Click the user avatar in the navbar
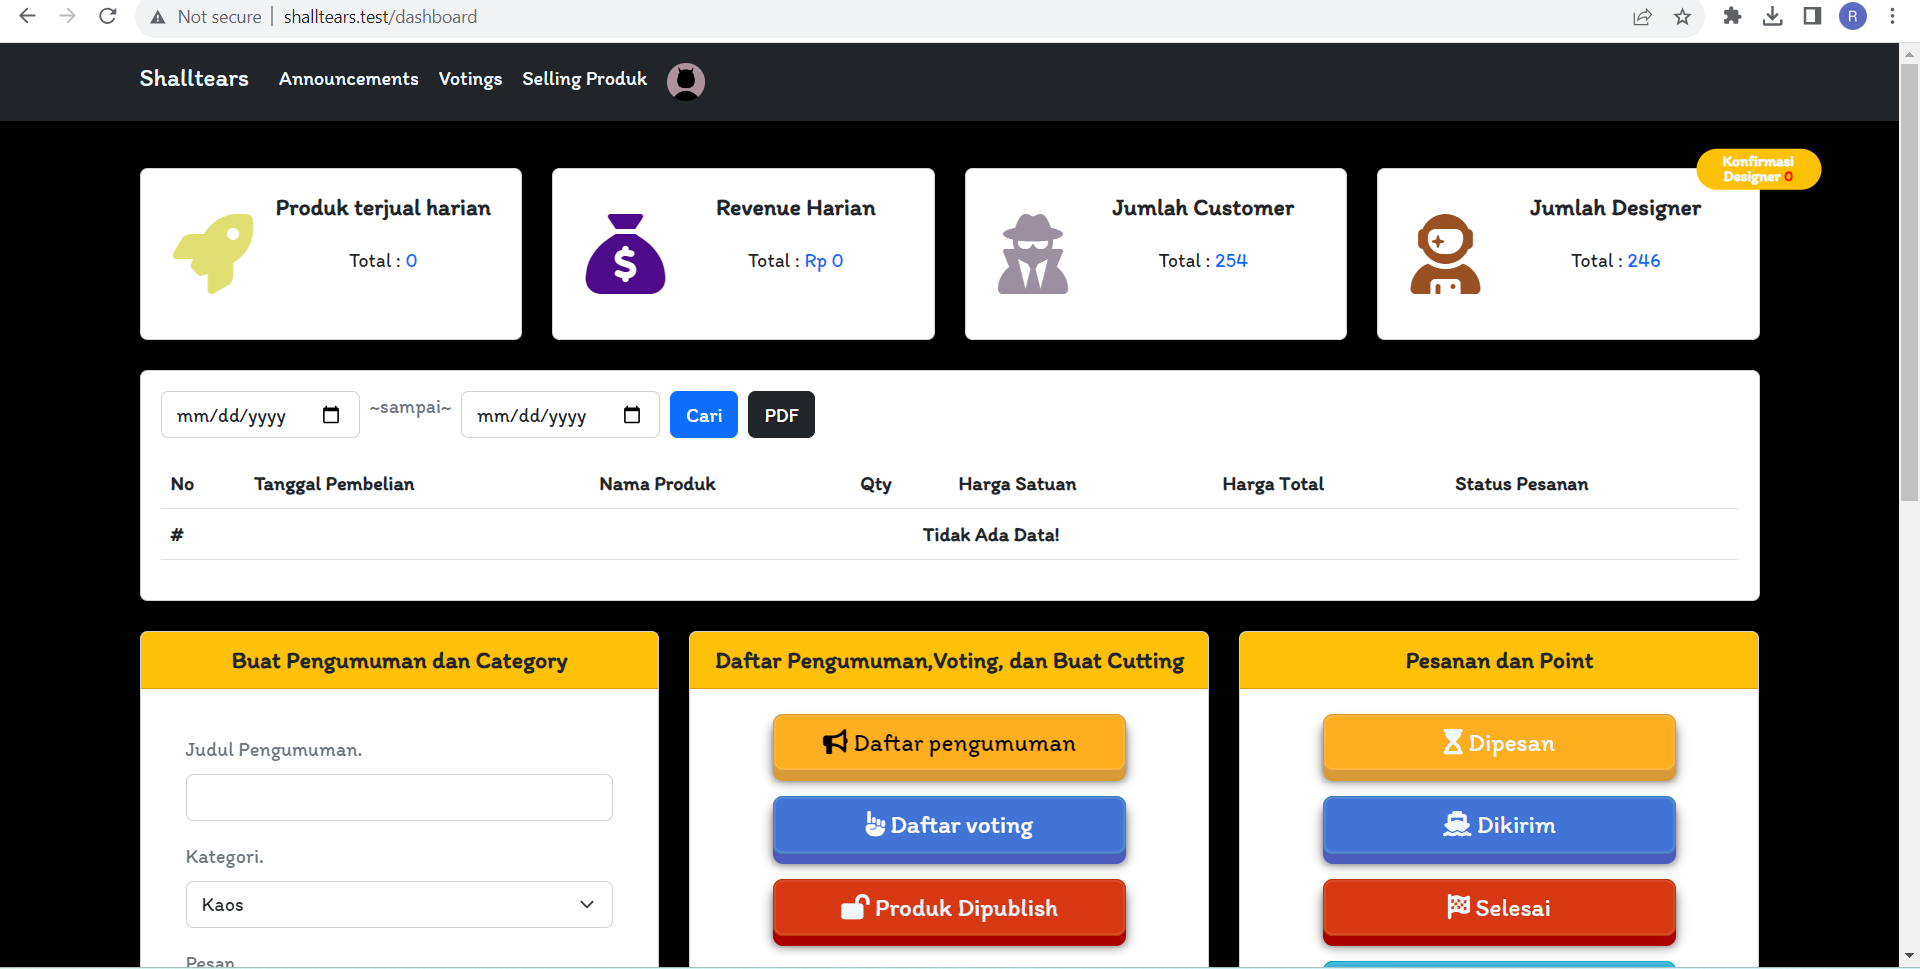Screen dimensions: 1920x969 tap(686, 81)
